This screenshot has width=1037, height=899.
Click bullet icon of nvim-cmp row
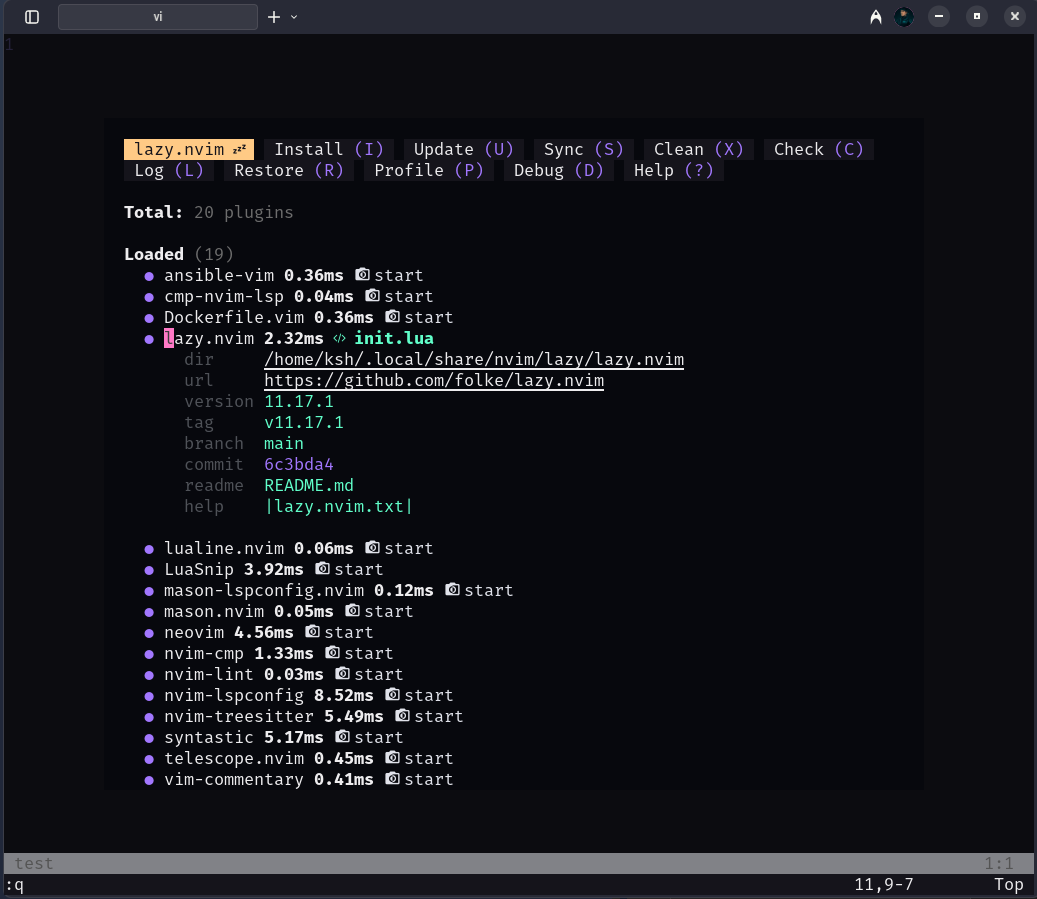tap(149, 654)
